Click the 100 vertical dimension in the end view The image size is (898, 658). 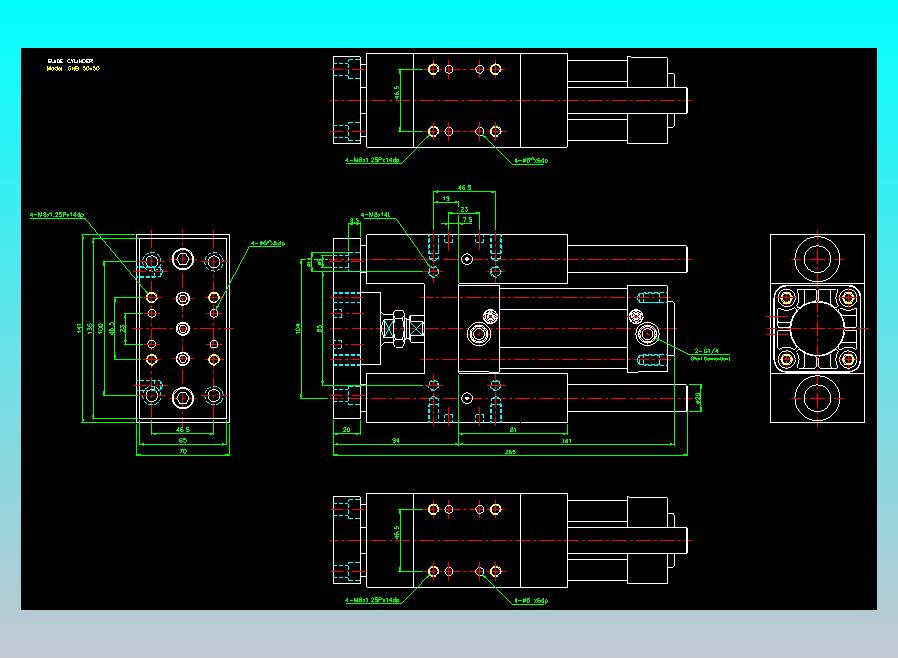click(101, 328)
